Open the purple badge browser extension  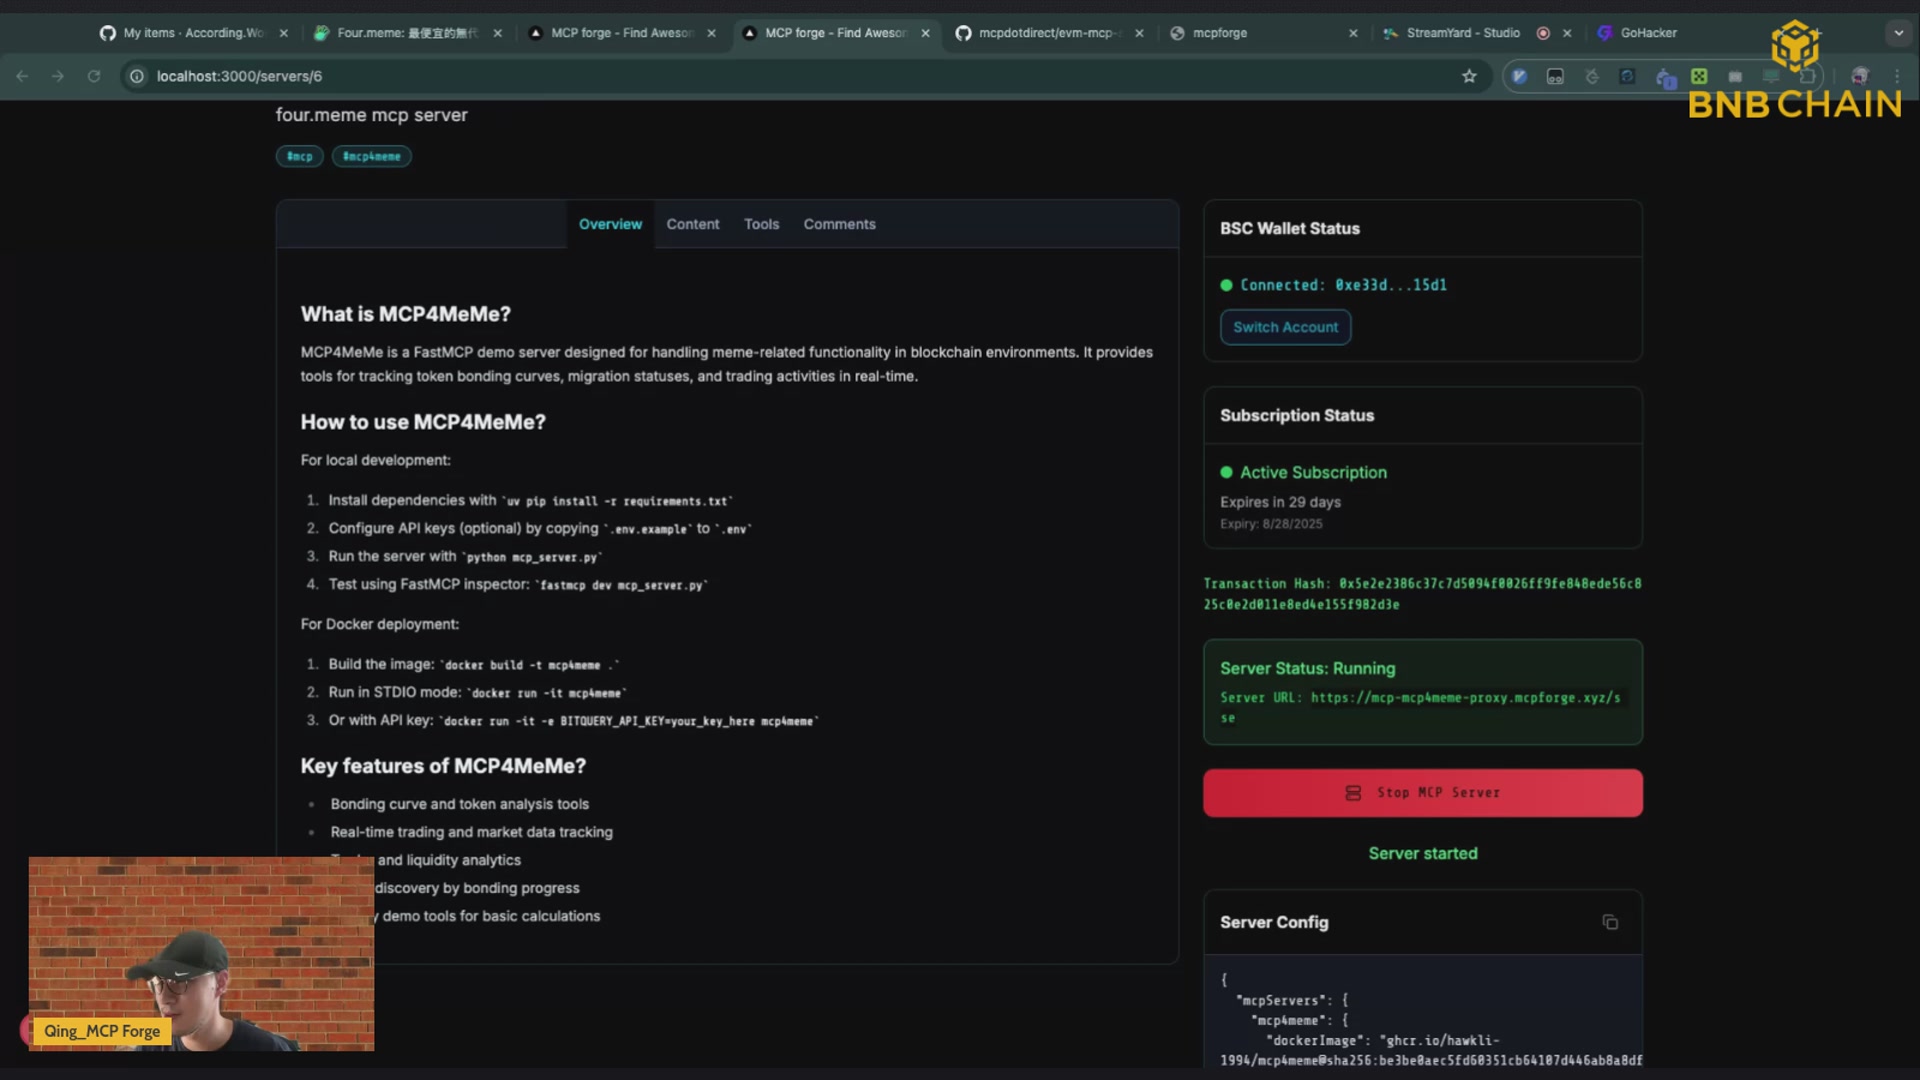click(x=1665, y=77)
